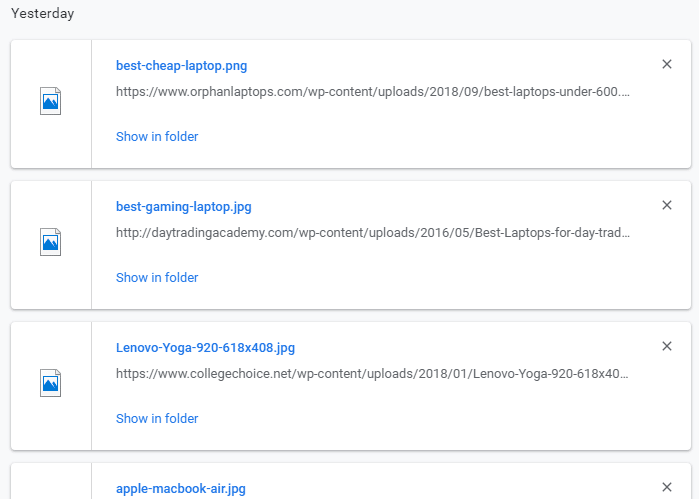Click the image file icon for best-gaming-laptop.jpg
The width and height of the screenshot is (699, 499).
51,242
